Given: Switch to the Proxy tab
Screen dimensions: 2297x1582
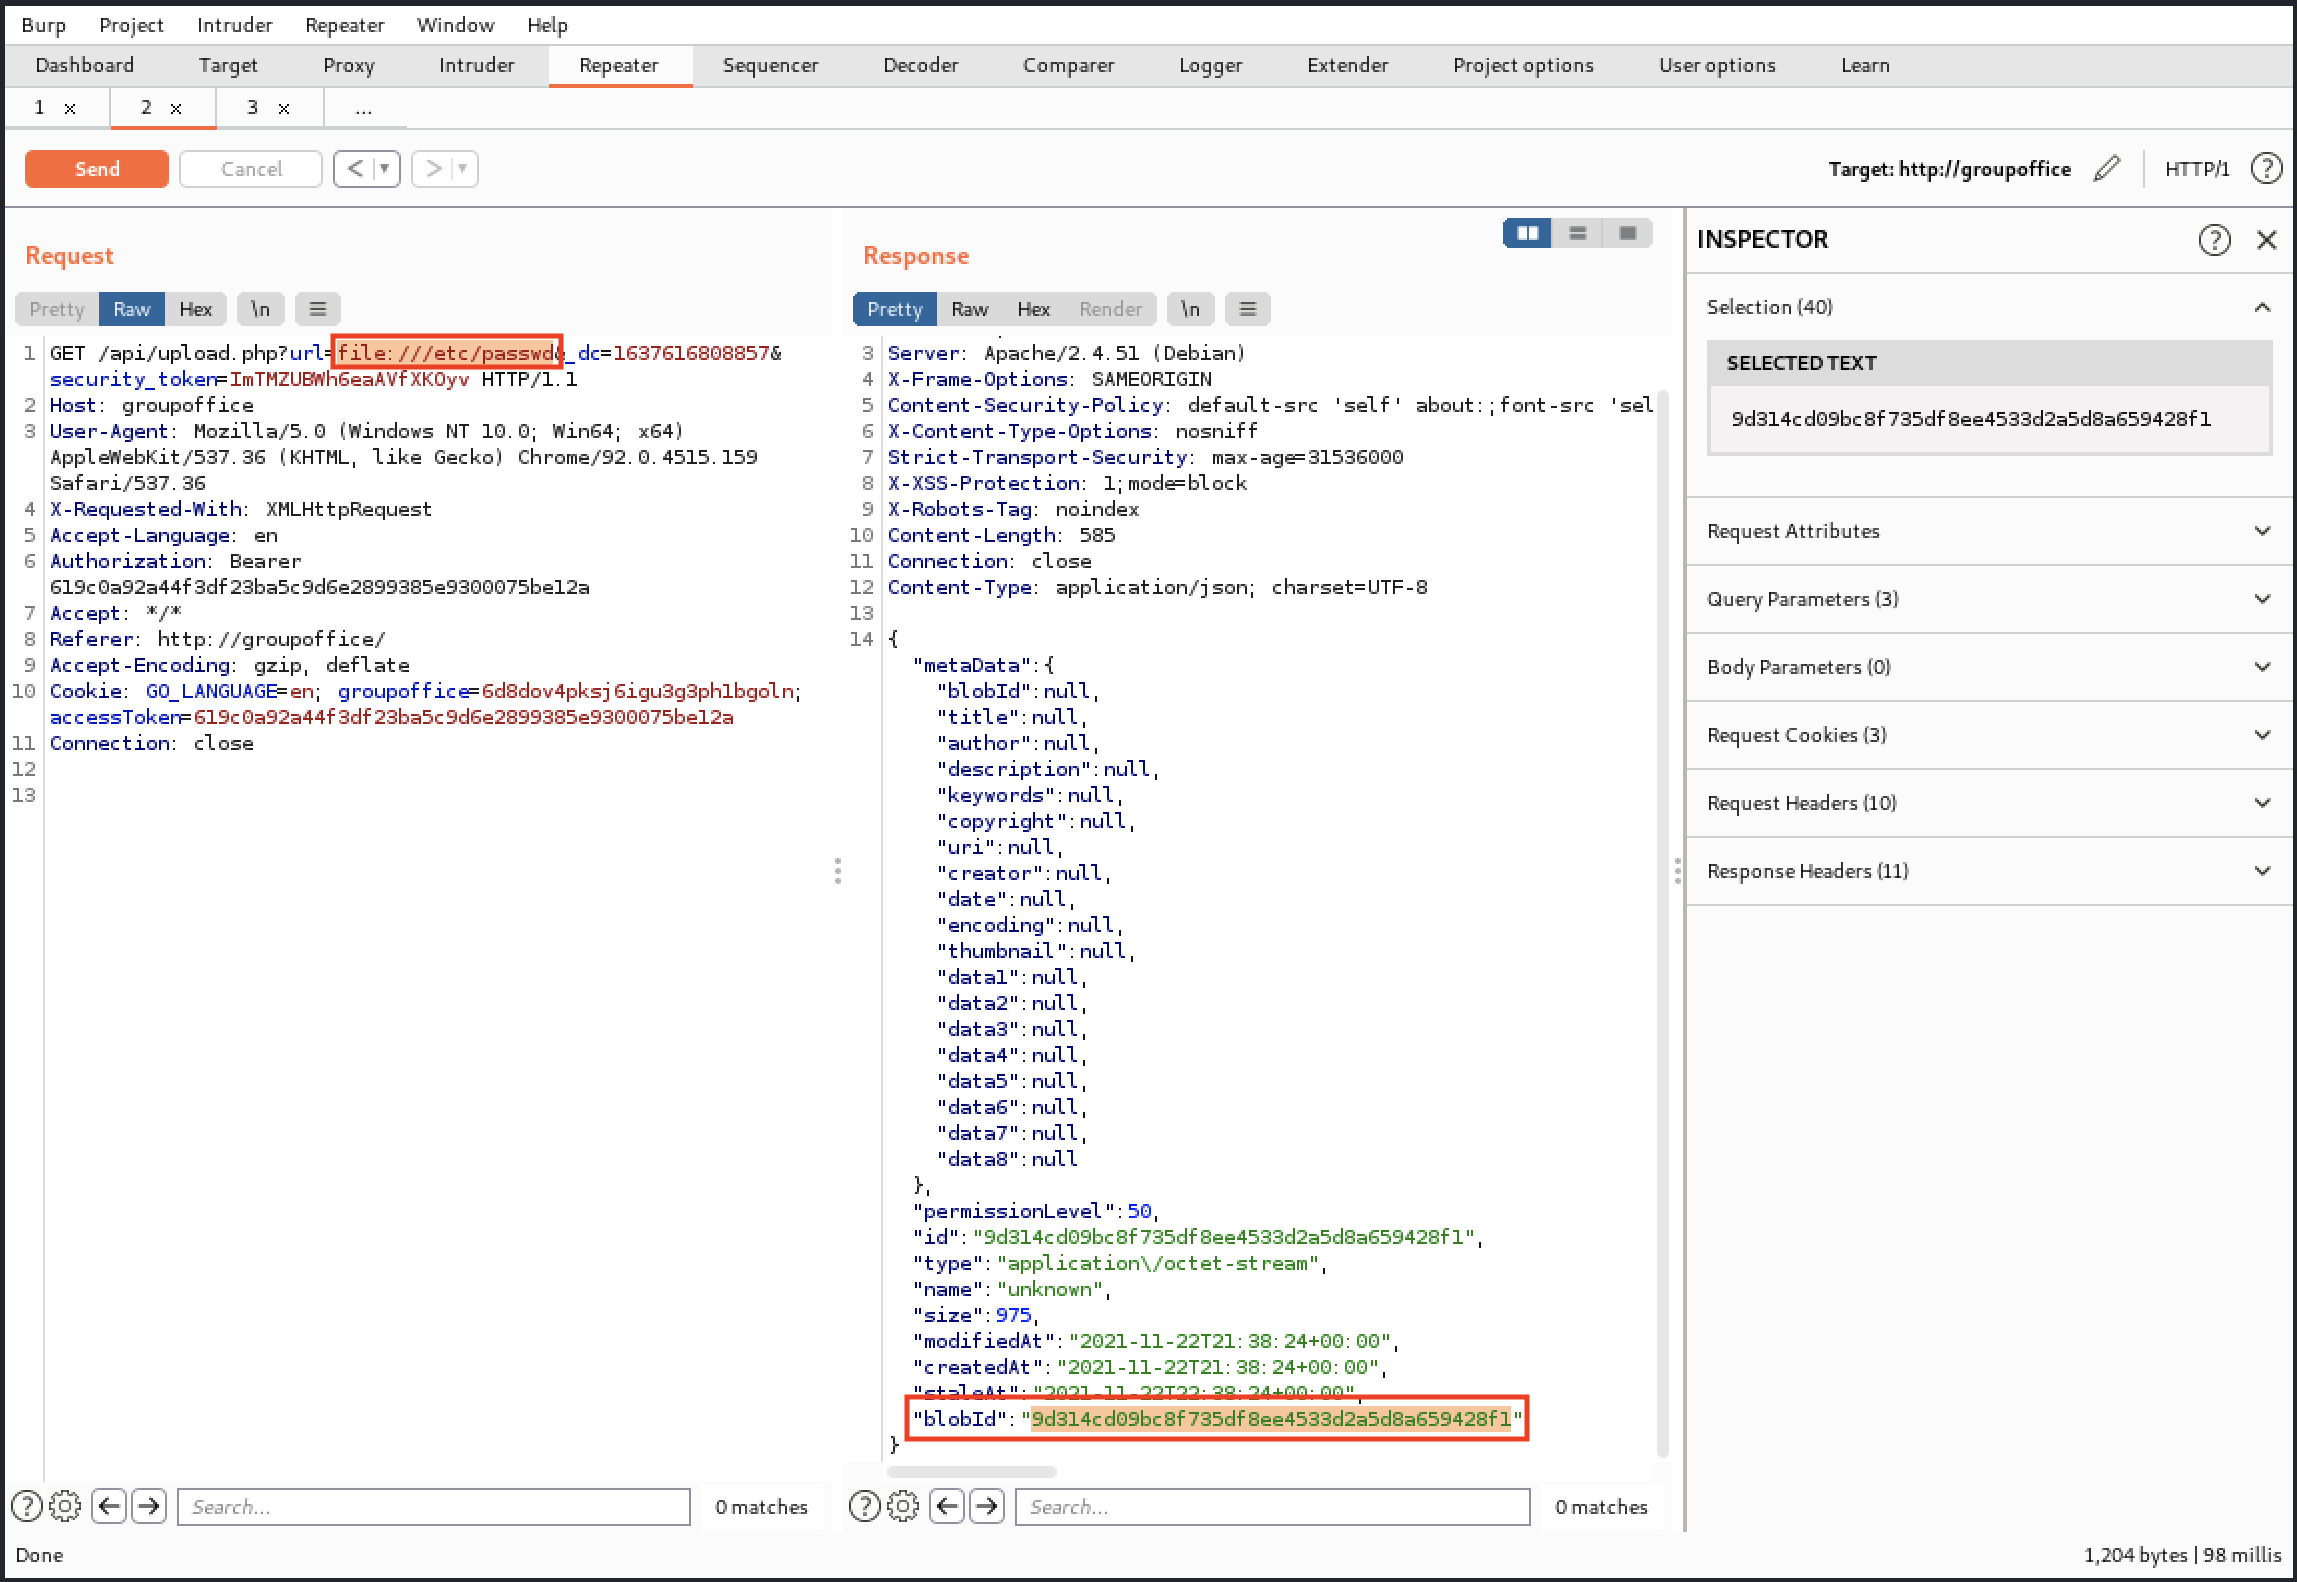Looking at the screenshot, I should click(x=349, y=65).
